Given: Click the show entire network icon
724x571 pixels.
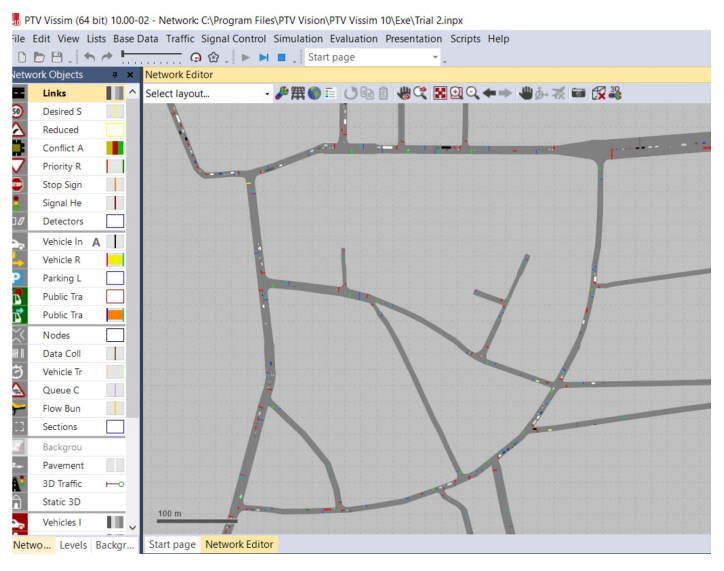Looking at the screenshot, I should tap(439, 93).
